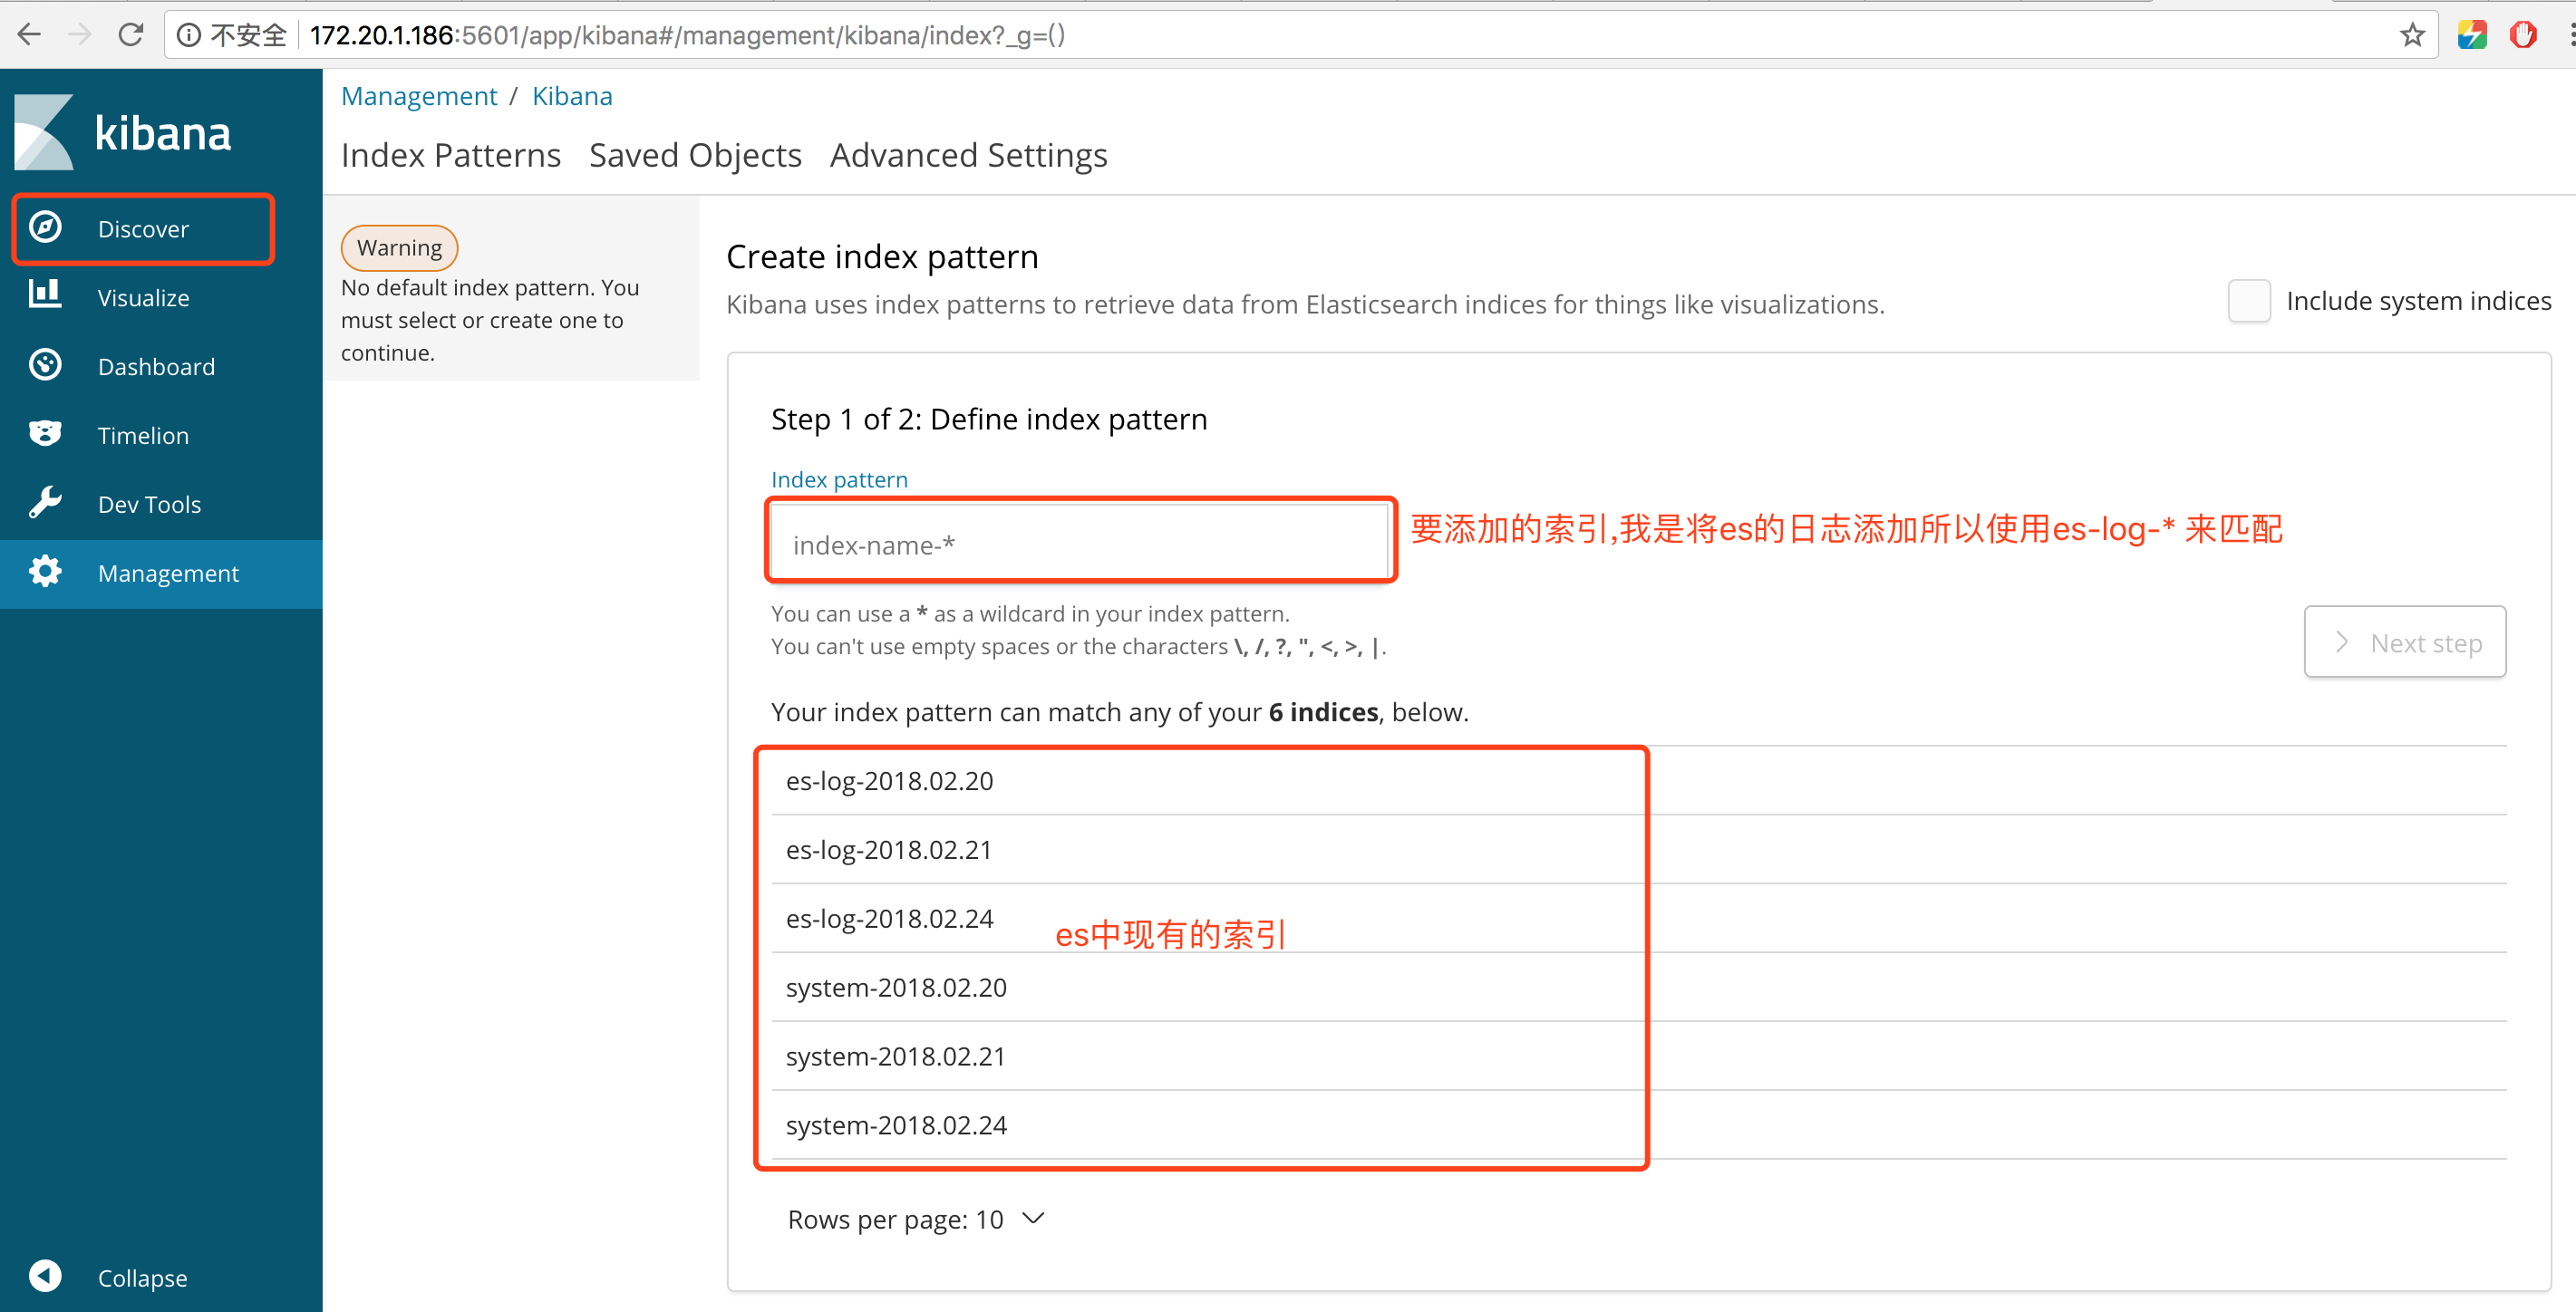The height and width of the screenshot is (1312, 2576).
Task: Select the es-log-2018.02.20 index row
Action: tap(889, 781)
